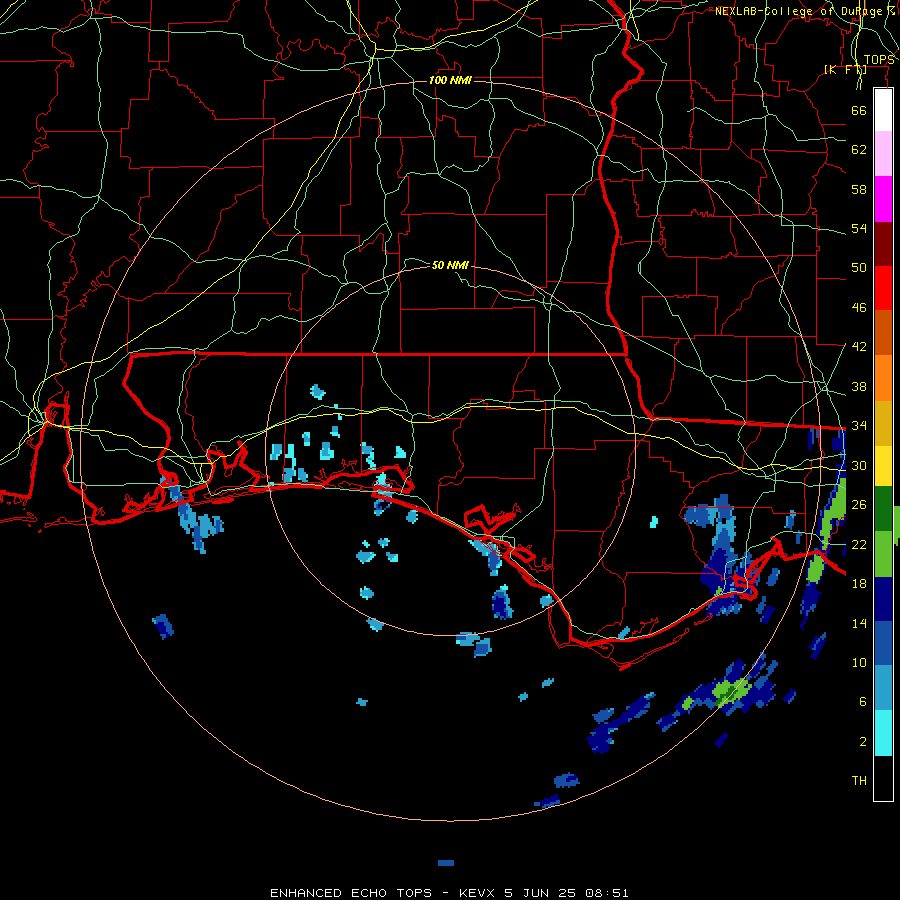The height and width of the screenshot is (900, 900).
Task: Choose the cyan legend swatch
Action: click(x=883, y=733)
